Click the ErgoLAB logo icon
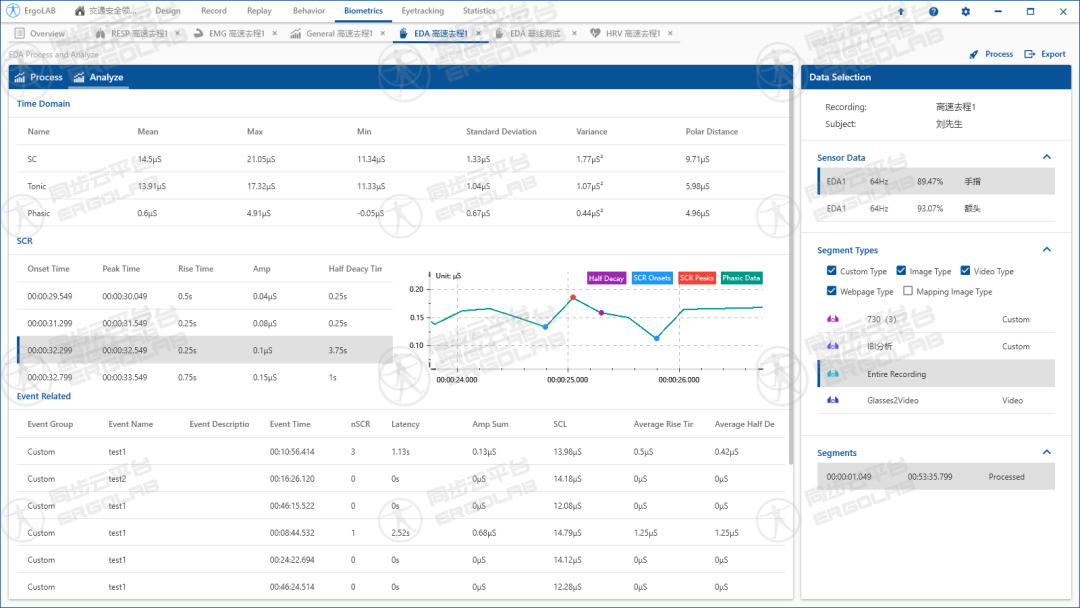1080x608 pixels. pos(11,11)
